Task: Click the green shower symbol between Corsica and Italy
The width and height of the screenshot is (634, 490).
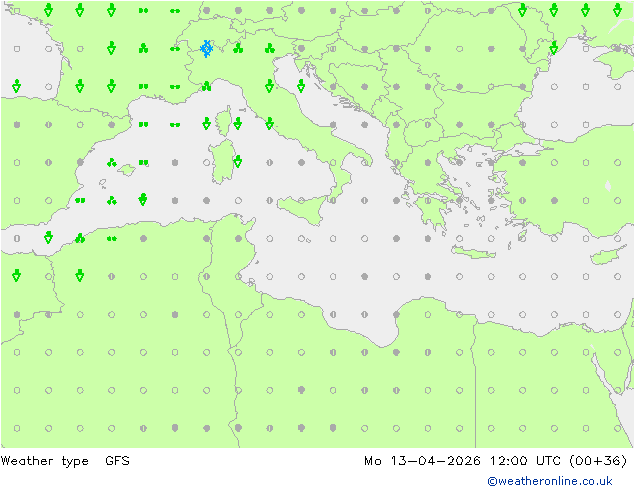Action: point(238,123)
